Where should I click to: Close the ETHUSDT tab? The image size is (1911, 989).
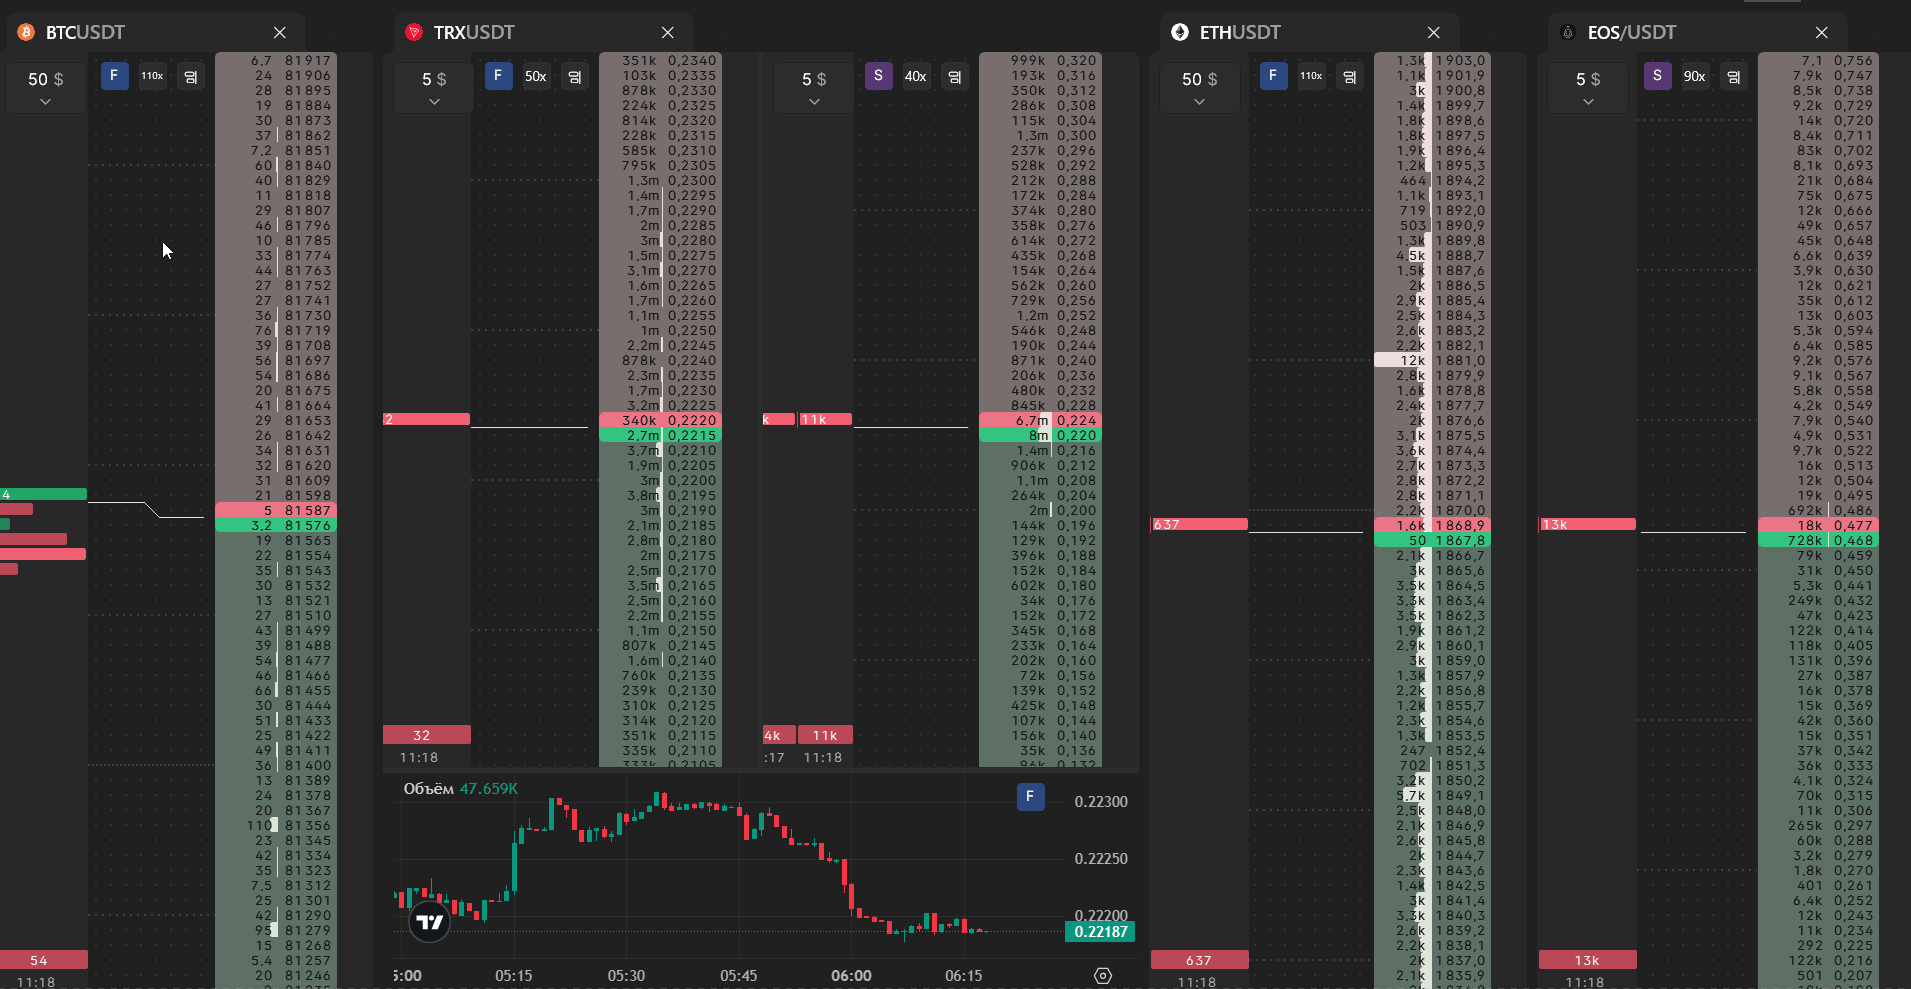(x=1434, y=32)
